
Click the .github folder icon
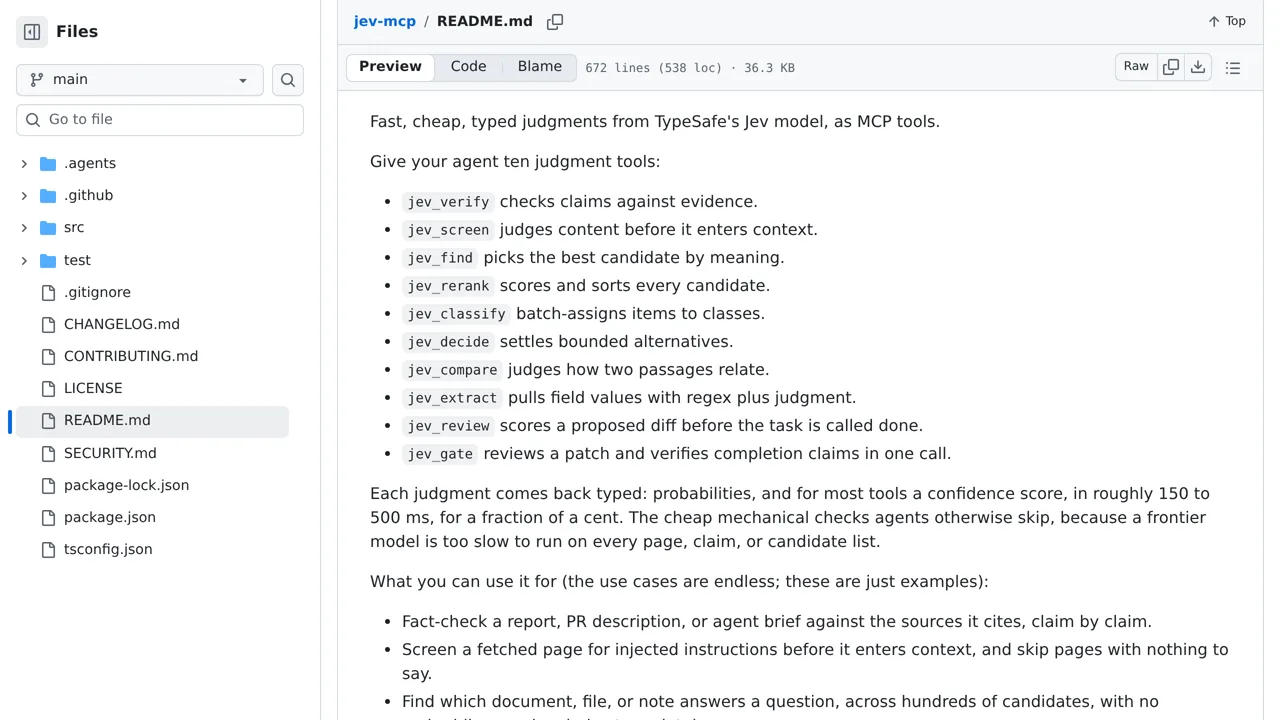pos(48,196)
